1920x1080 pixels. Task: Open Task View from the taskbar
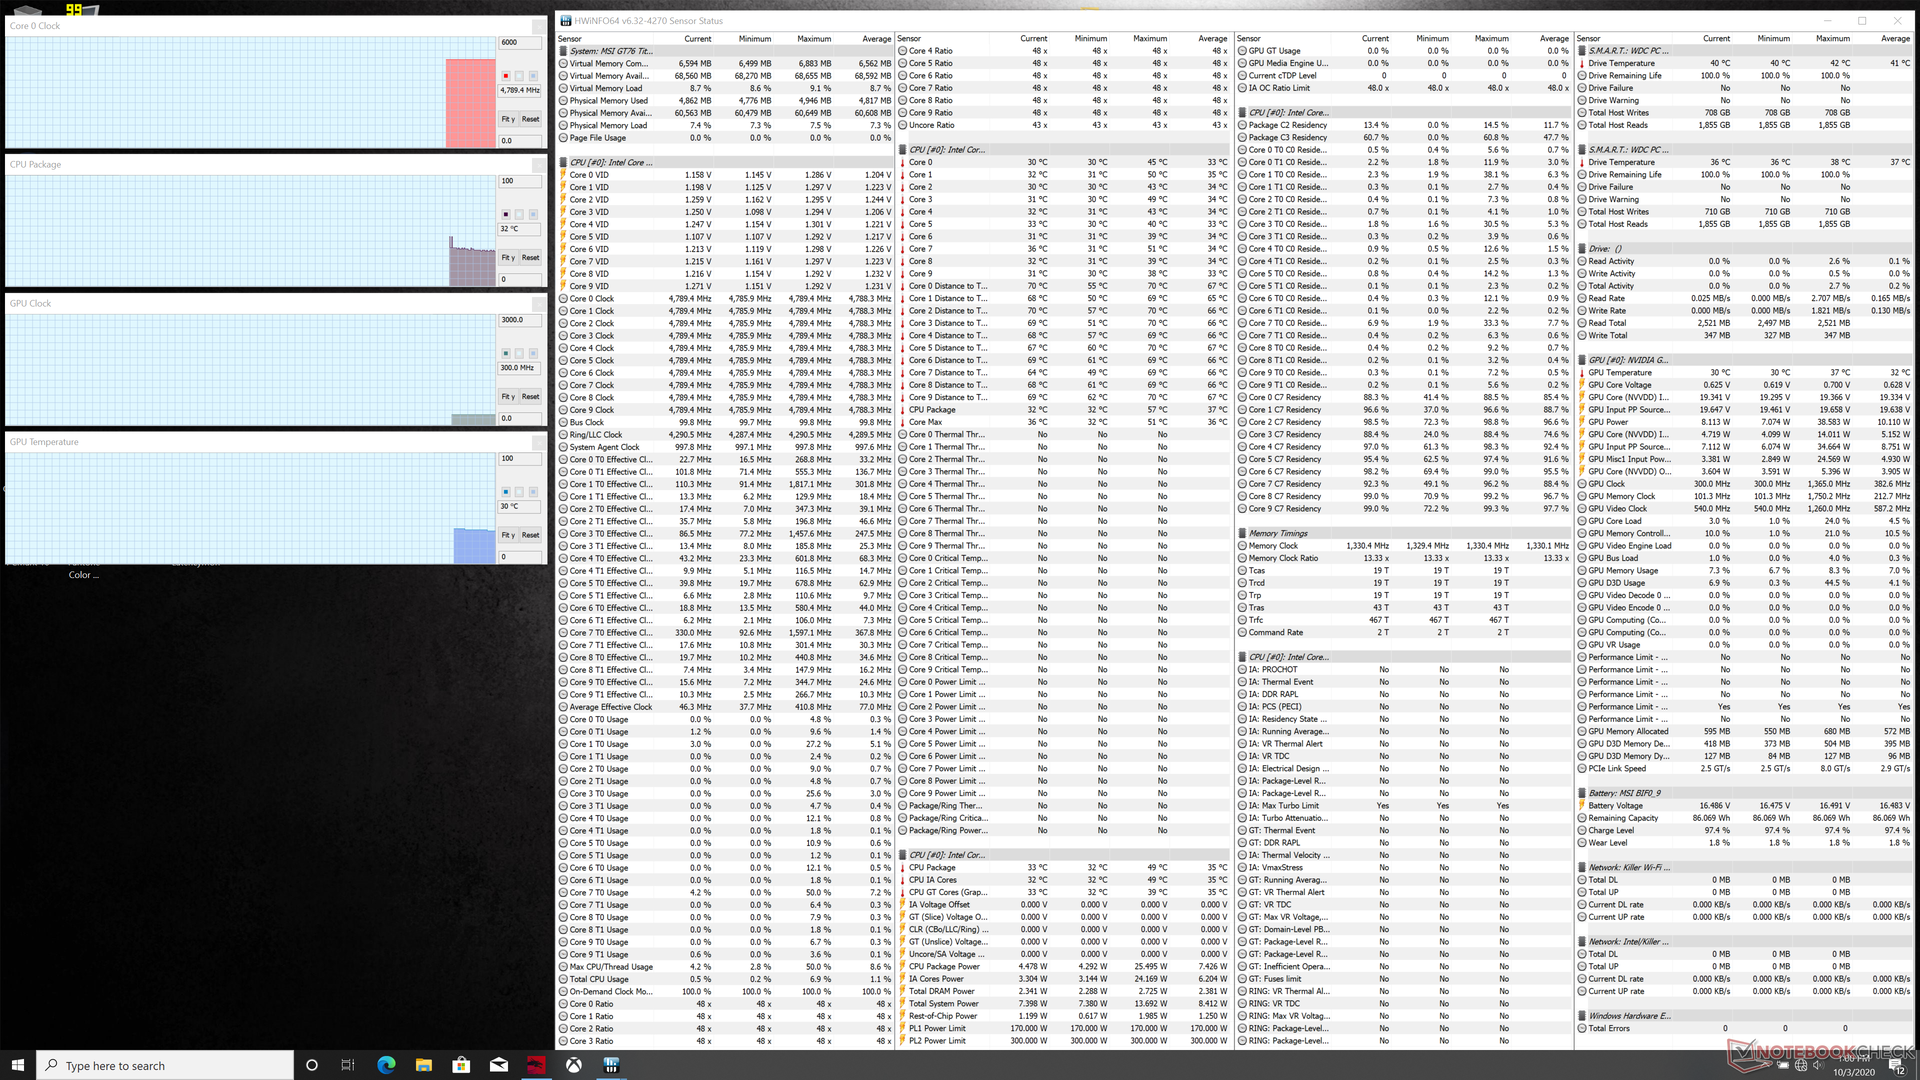[x=348, y=1065]
